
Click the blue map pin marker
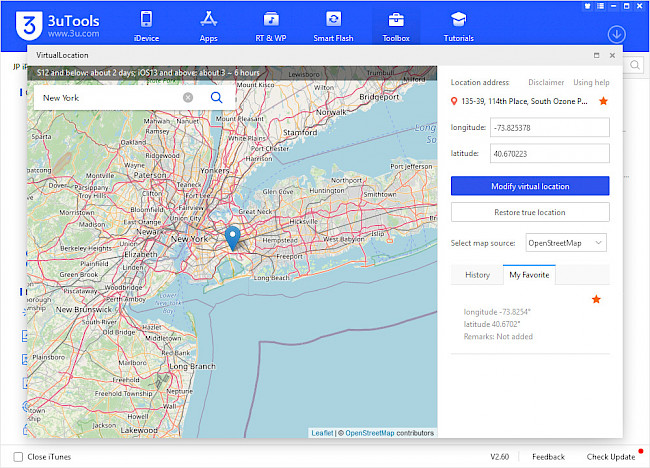[233, 238]
